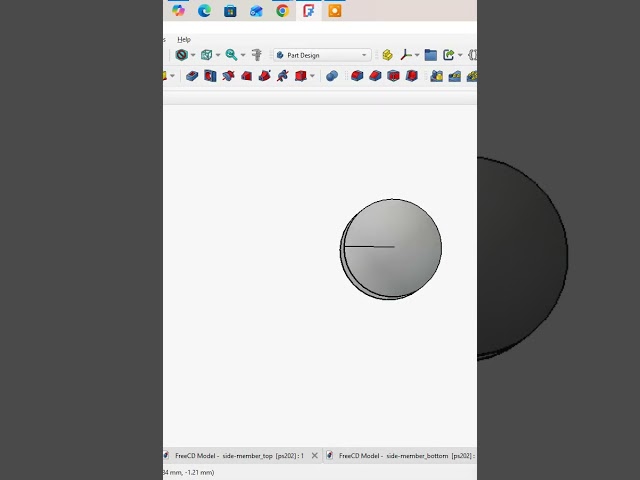Image resolution: width=640 pixels, height=480 pixels.
Task: Click the draw style icon in the toolbar
Action: point(181,55)
